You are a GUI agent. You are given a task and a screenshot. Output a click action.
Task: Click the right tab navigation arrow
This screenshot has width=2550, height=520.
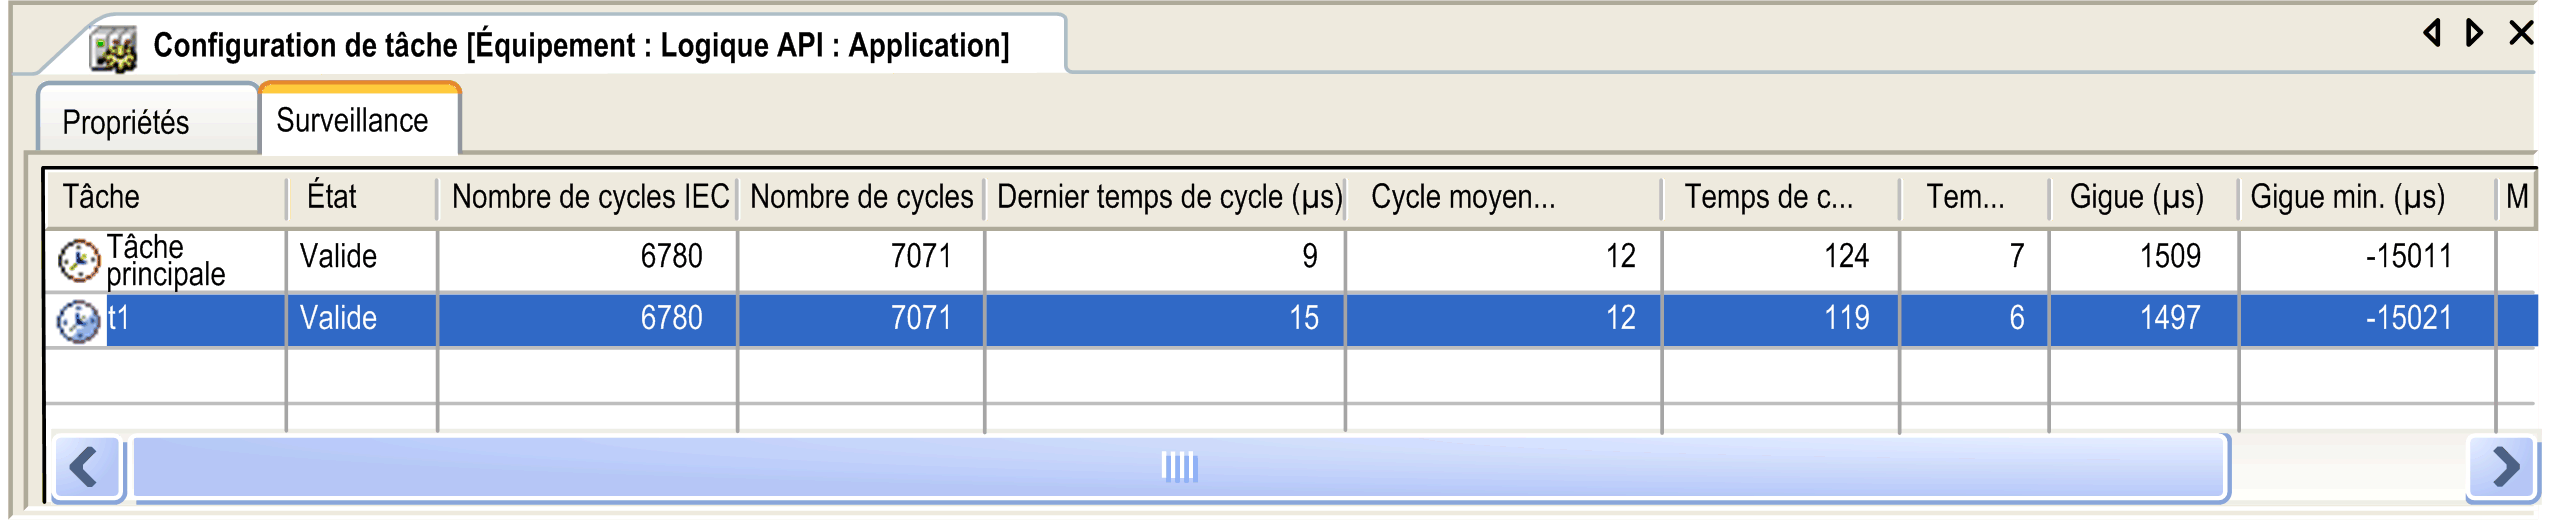2474,33
